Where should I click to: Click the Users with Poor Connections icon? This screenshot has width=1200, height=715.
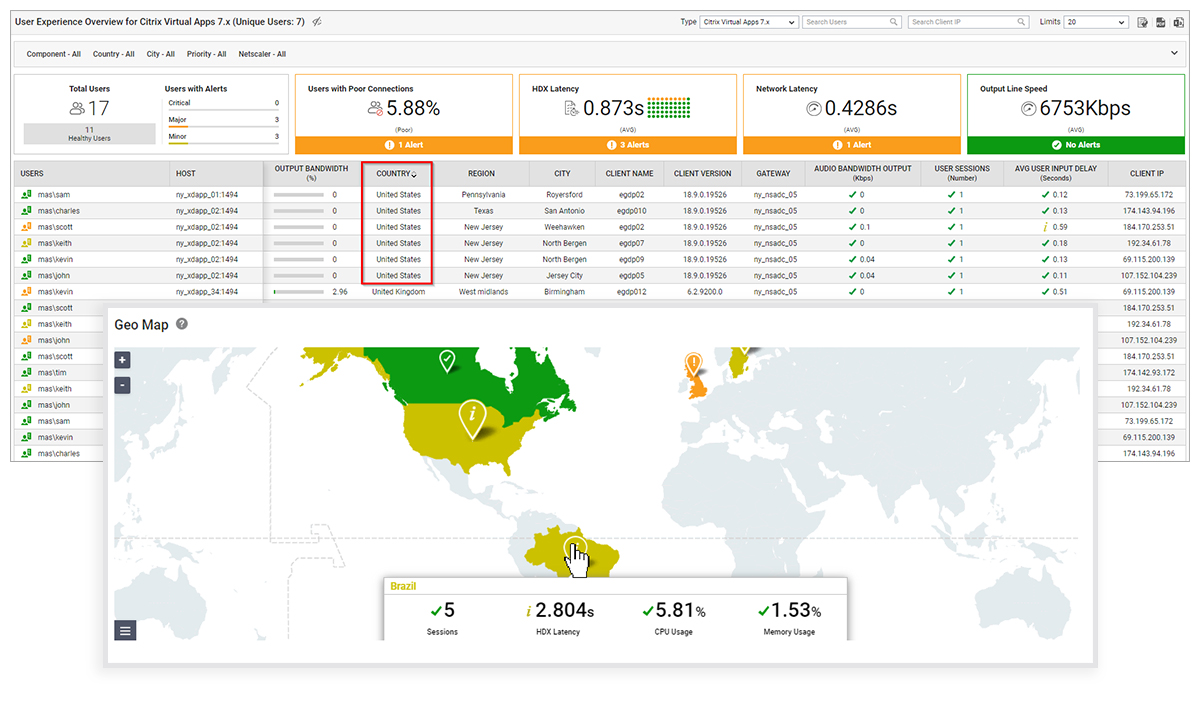(x=375, y=108)
